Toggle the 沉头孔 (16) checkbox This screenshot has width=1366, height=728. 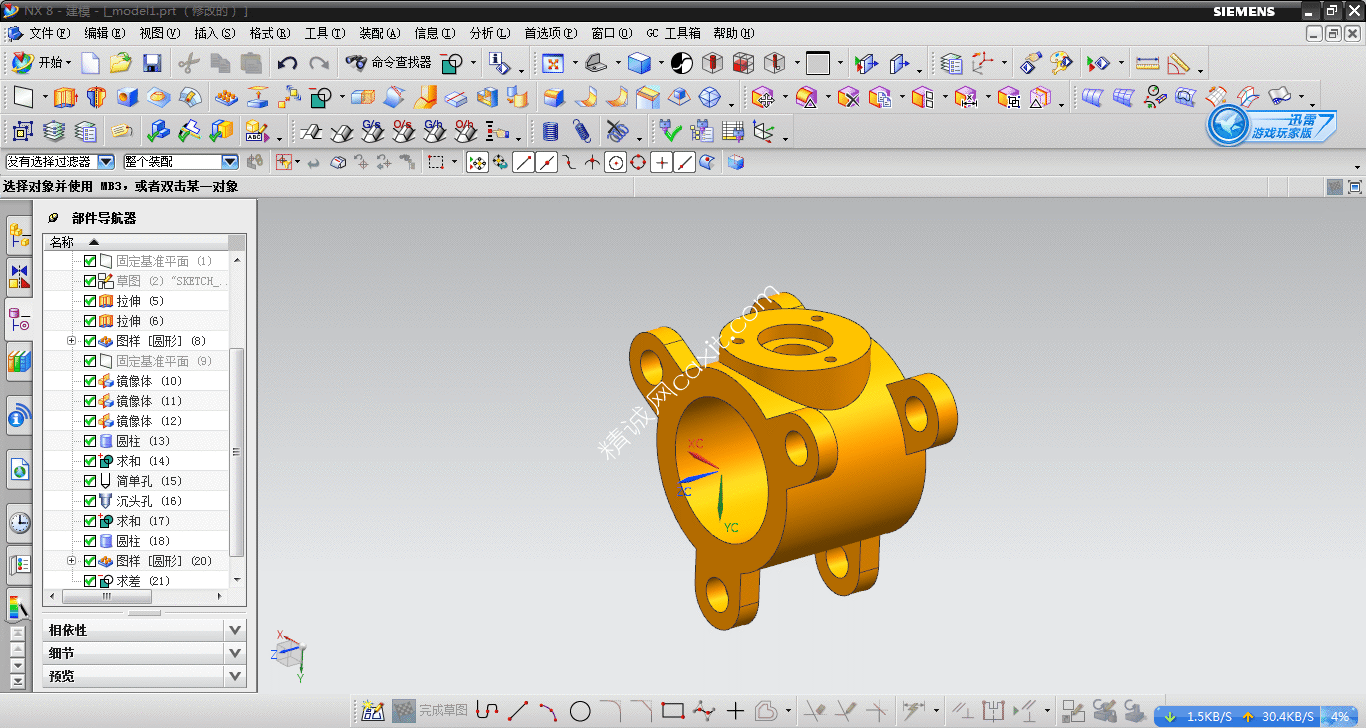90,501
